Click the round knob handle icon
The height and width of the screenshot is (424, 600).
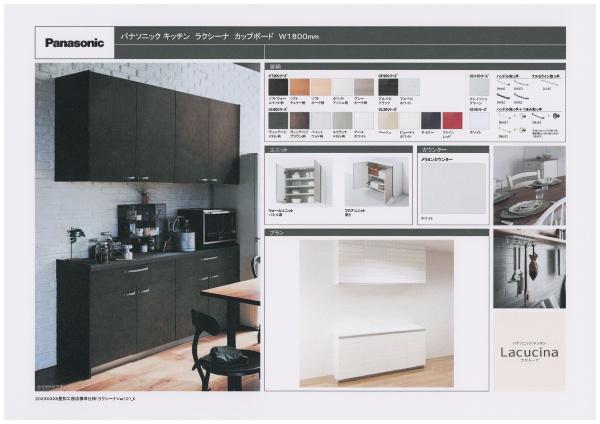coord(556,116)
